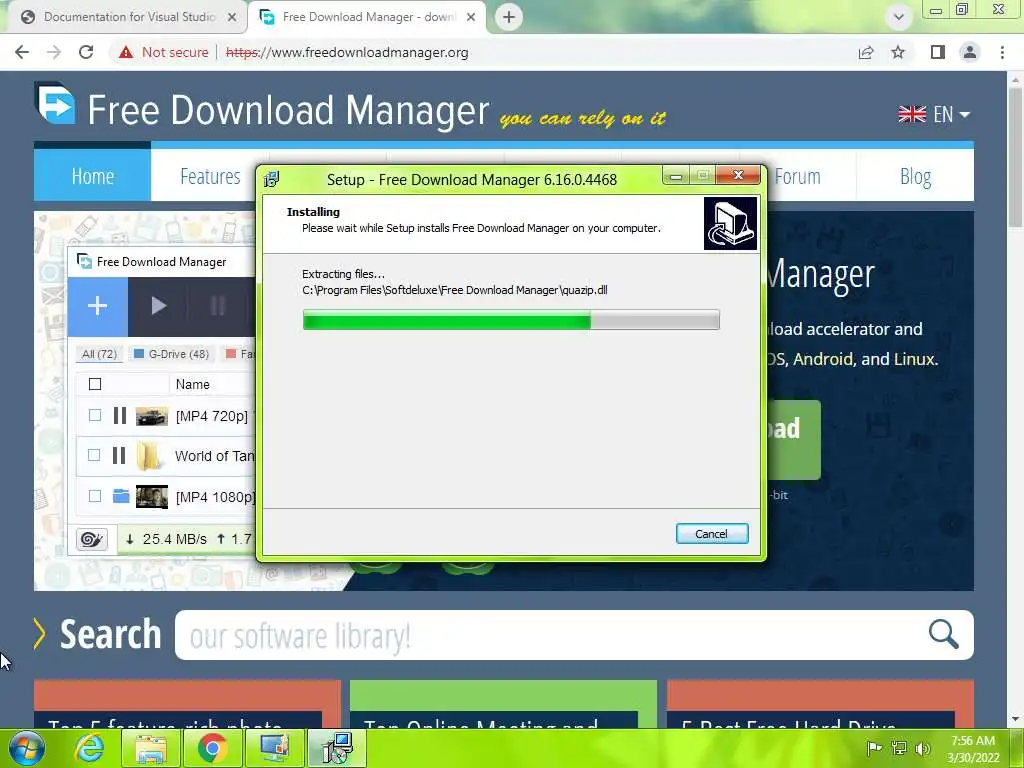The image size is (1024, 768).
Task: Click the 25.4 MB/s download speed text
Action: (x=174, y=539)
